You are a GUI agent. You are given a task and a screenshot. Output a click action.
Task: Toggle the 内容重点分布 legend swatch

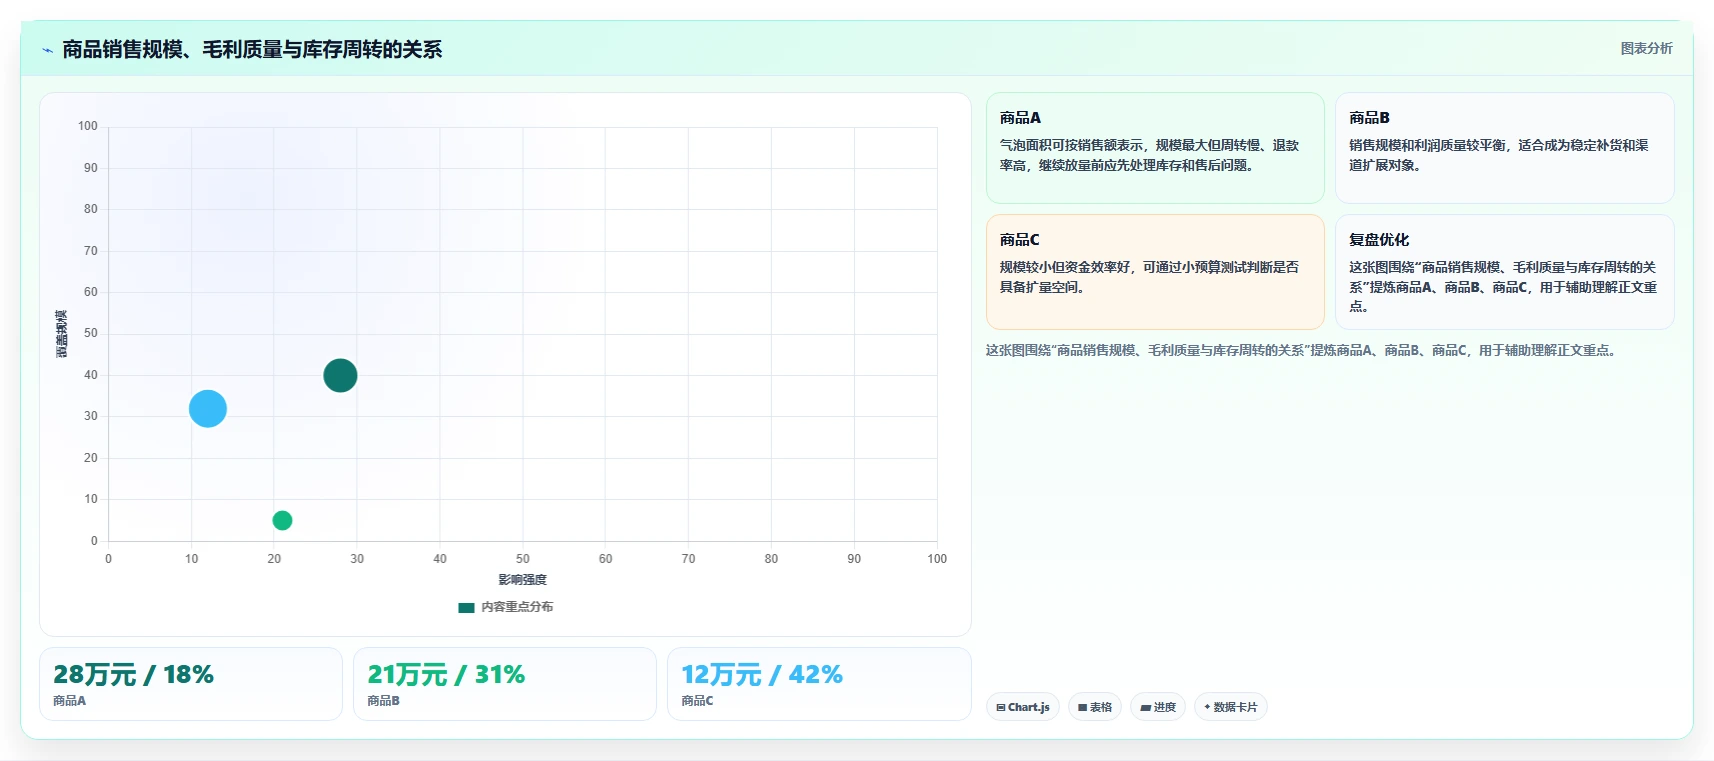pos(466,607)
